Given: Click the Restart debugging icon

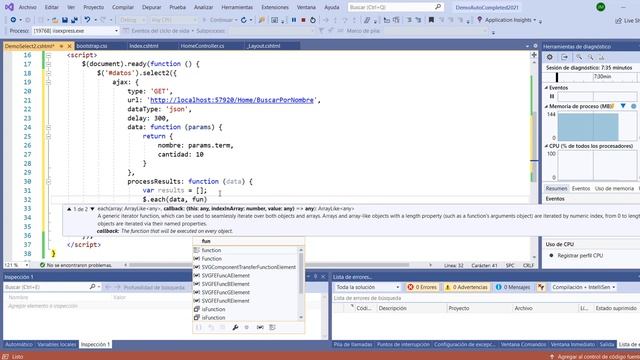Looking at the screenshot, I should click(313, 20).
